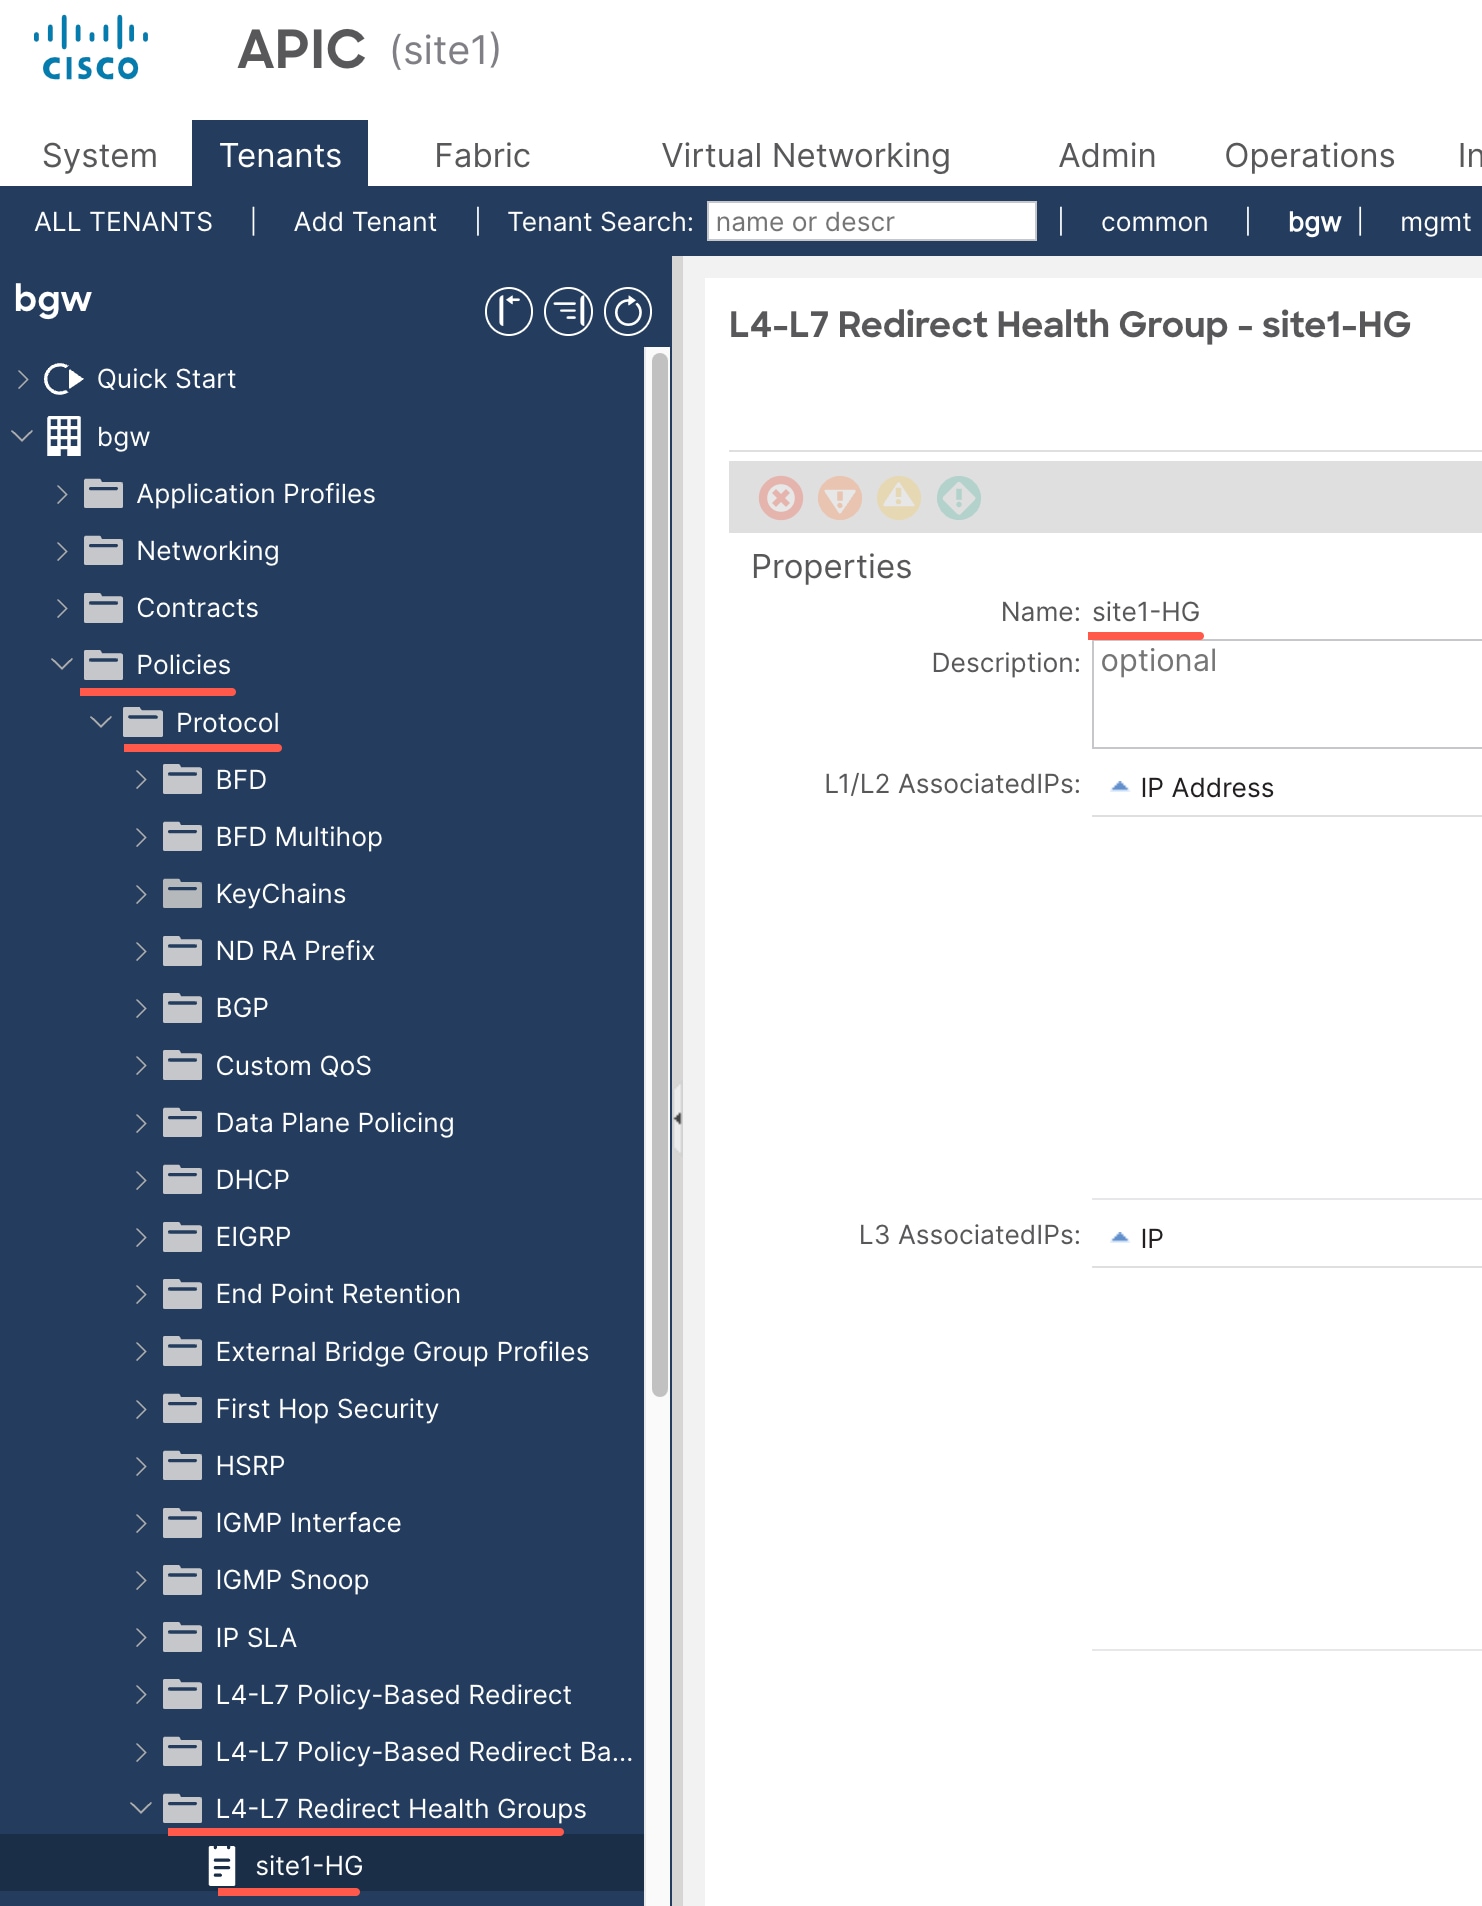This screenshot has width=1482, height=1906.
Task: Open the Fabric tab
Action: point(482,155)
